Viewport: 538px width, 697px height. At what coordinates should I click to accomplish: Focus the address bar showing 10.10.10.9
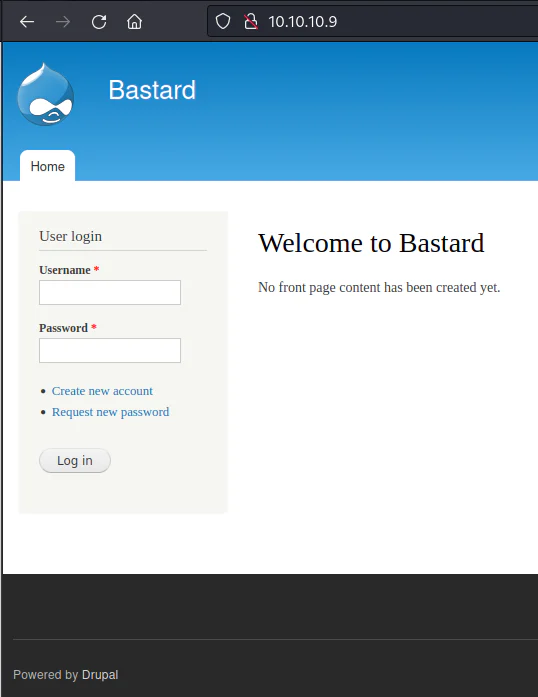pos(373,21)
